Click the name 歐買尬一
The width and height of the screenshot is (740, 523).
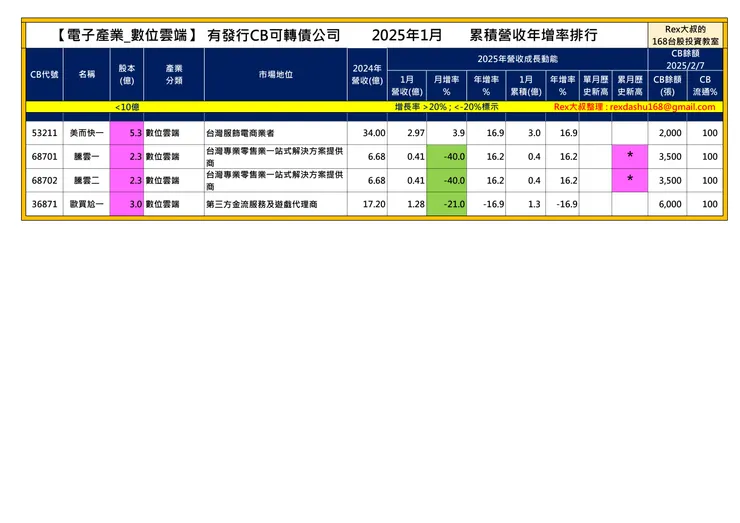(x=86, y=204)
